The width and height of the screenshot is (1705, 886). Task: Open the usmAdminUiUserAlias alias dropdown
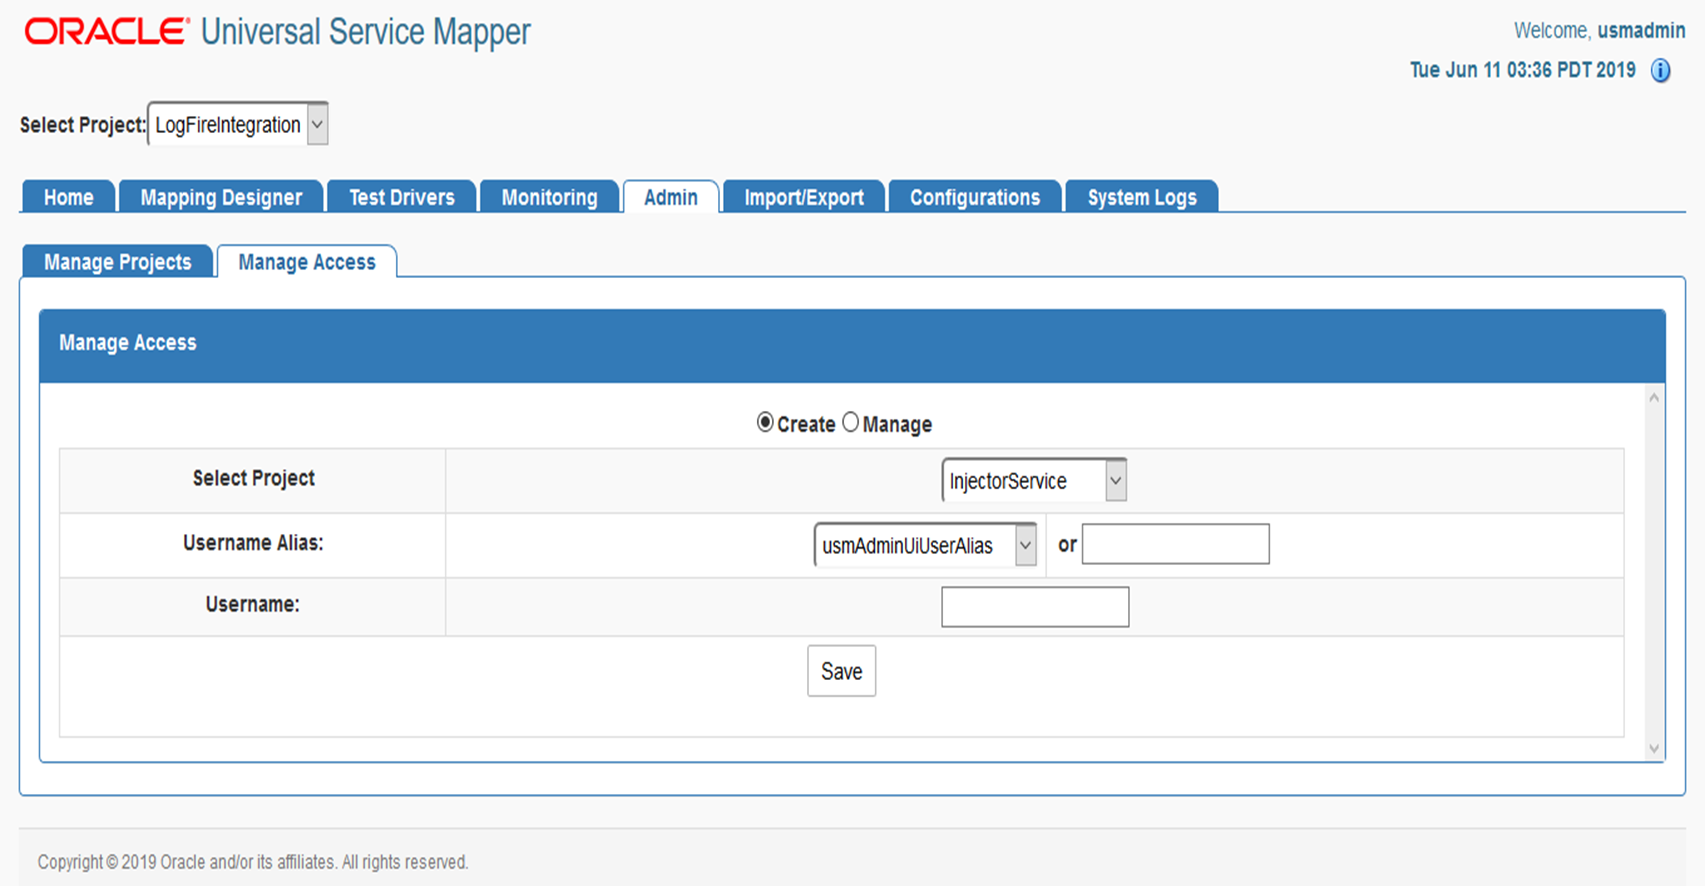(x=925, y=545)
